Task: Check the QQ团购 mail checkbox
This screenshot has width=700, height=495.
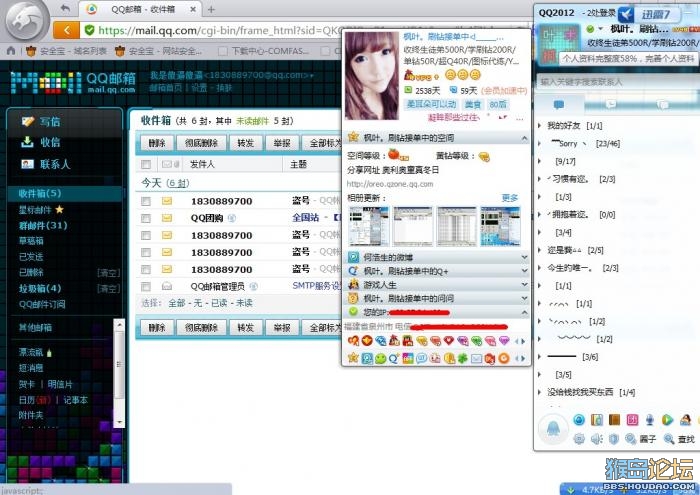Action: point(146,218)
